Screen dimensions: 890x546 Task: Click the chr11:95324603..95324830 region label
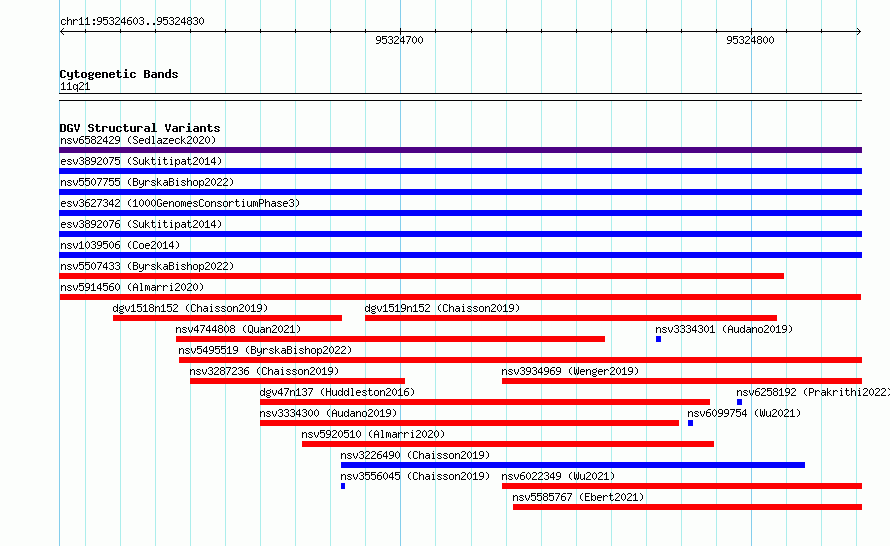click(132, 21)
